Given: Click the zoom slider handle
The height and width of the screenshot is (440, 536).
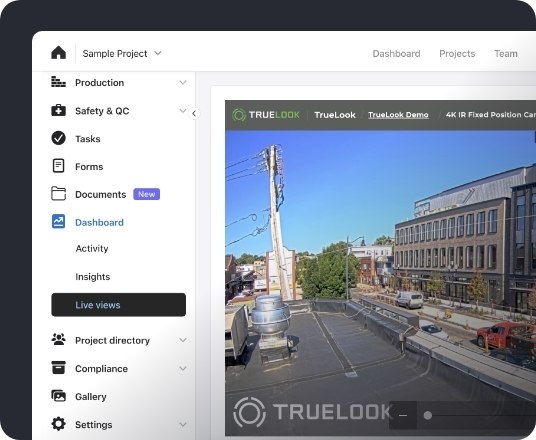Looking at the screenshot, I should tap(428, 415).
